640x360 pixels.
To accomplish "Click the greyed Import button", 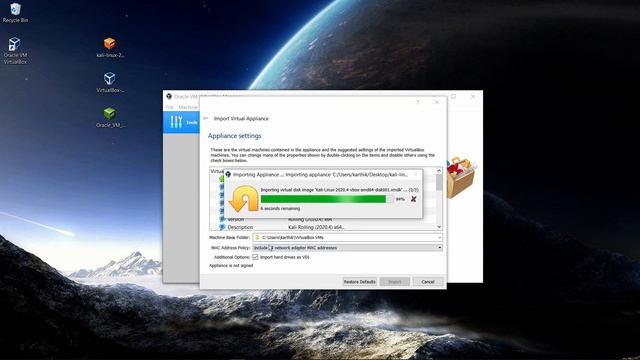I will (x=395, y=282).
